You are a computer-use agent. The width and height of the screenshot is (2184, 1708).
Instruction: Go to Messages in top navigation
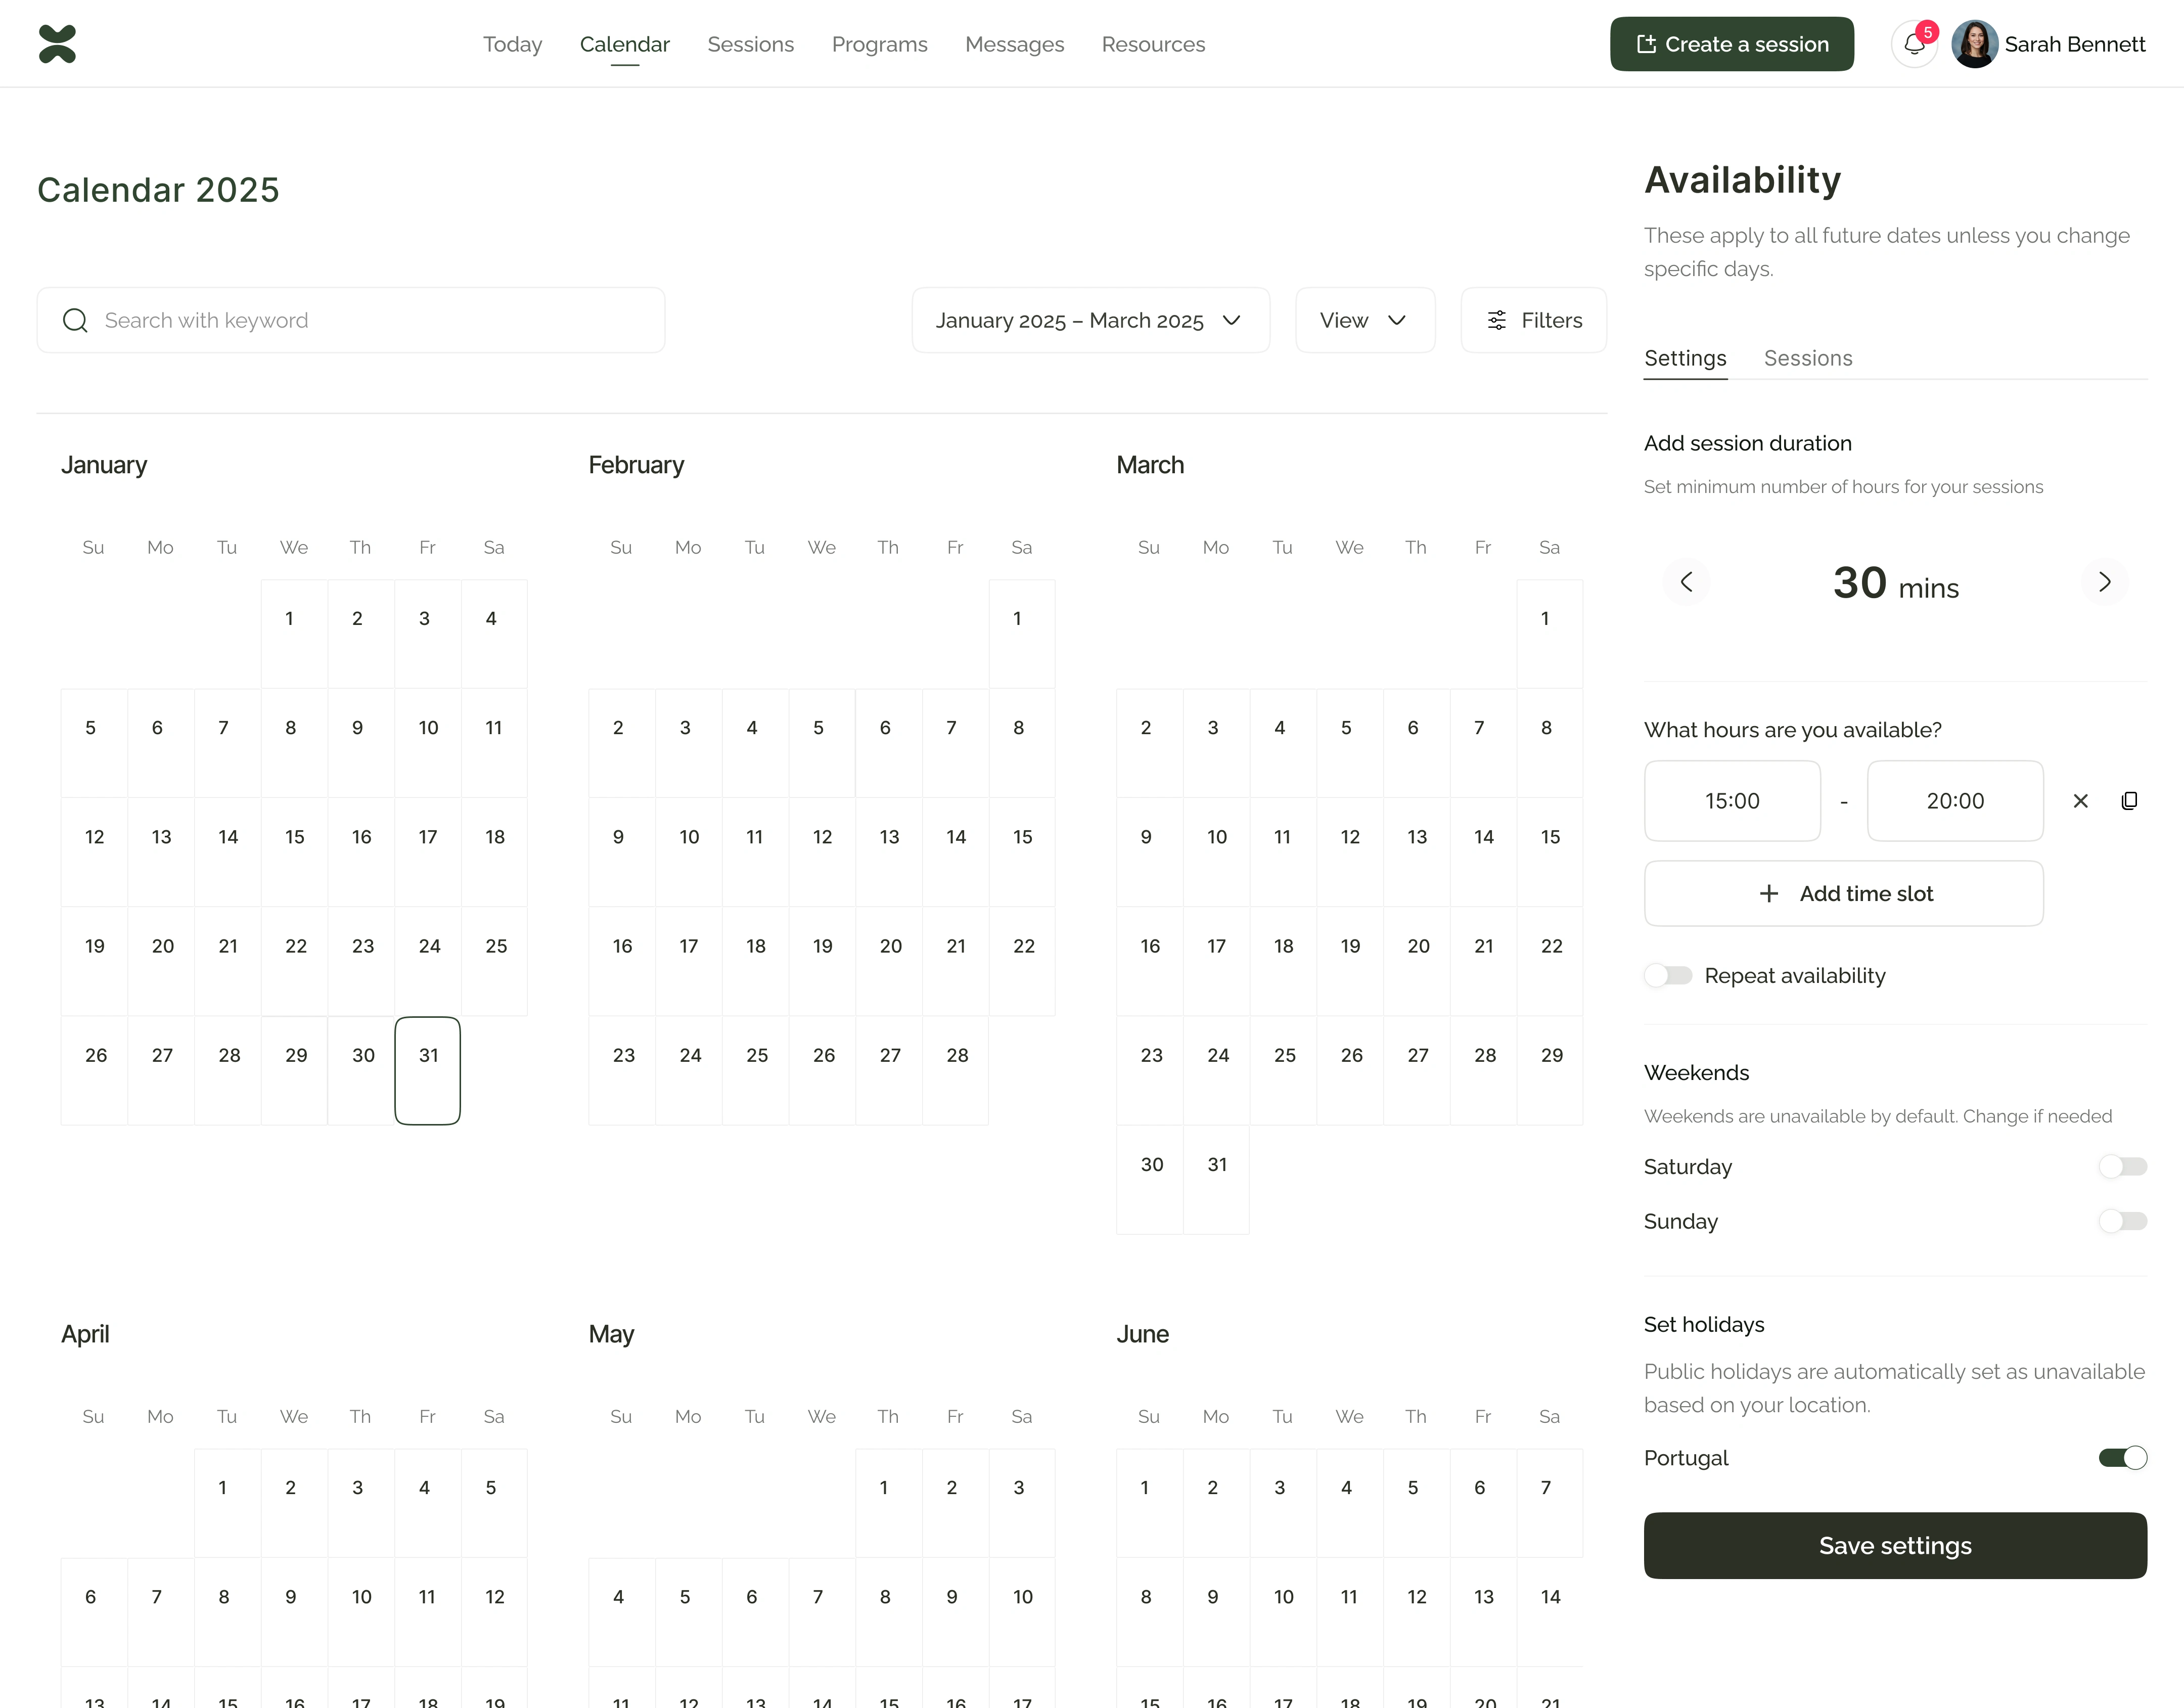pos(1014,44)
